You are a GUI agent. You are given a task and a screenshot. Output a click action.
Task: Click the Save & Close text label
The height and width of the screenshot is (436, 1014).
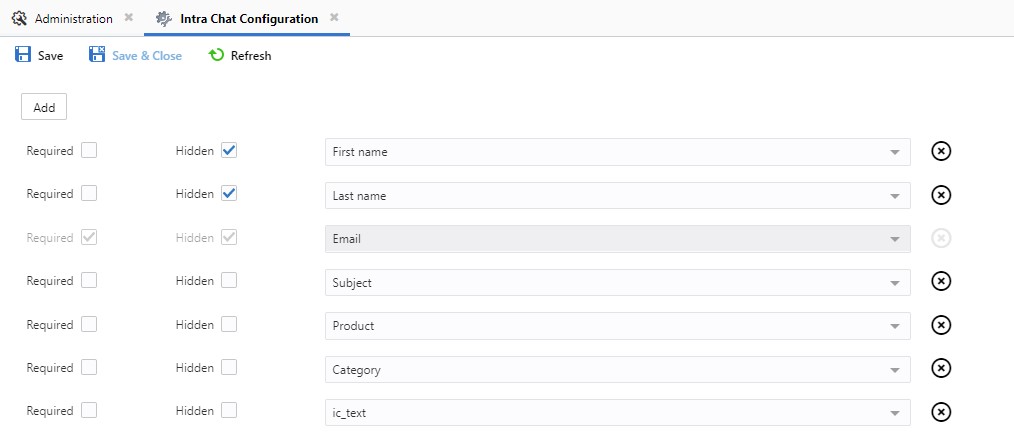point(147,56)
